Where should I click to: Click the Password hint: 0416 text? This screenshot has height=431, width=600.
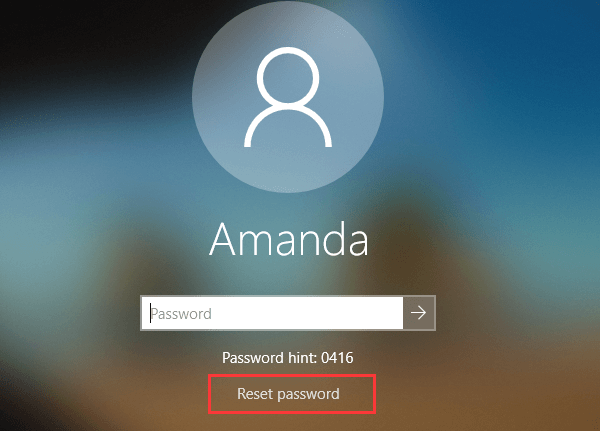click(x=288, y=358)
